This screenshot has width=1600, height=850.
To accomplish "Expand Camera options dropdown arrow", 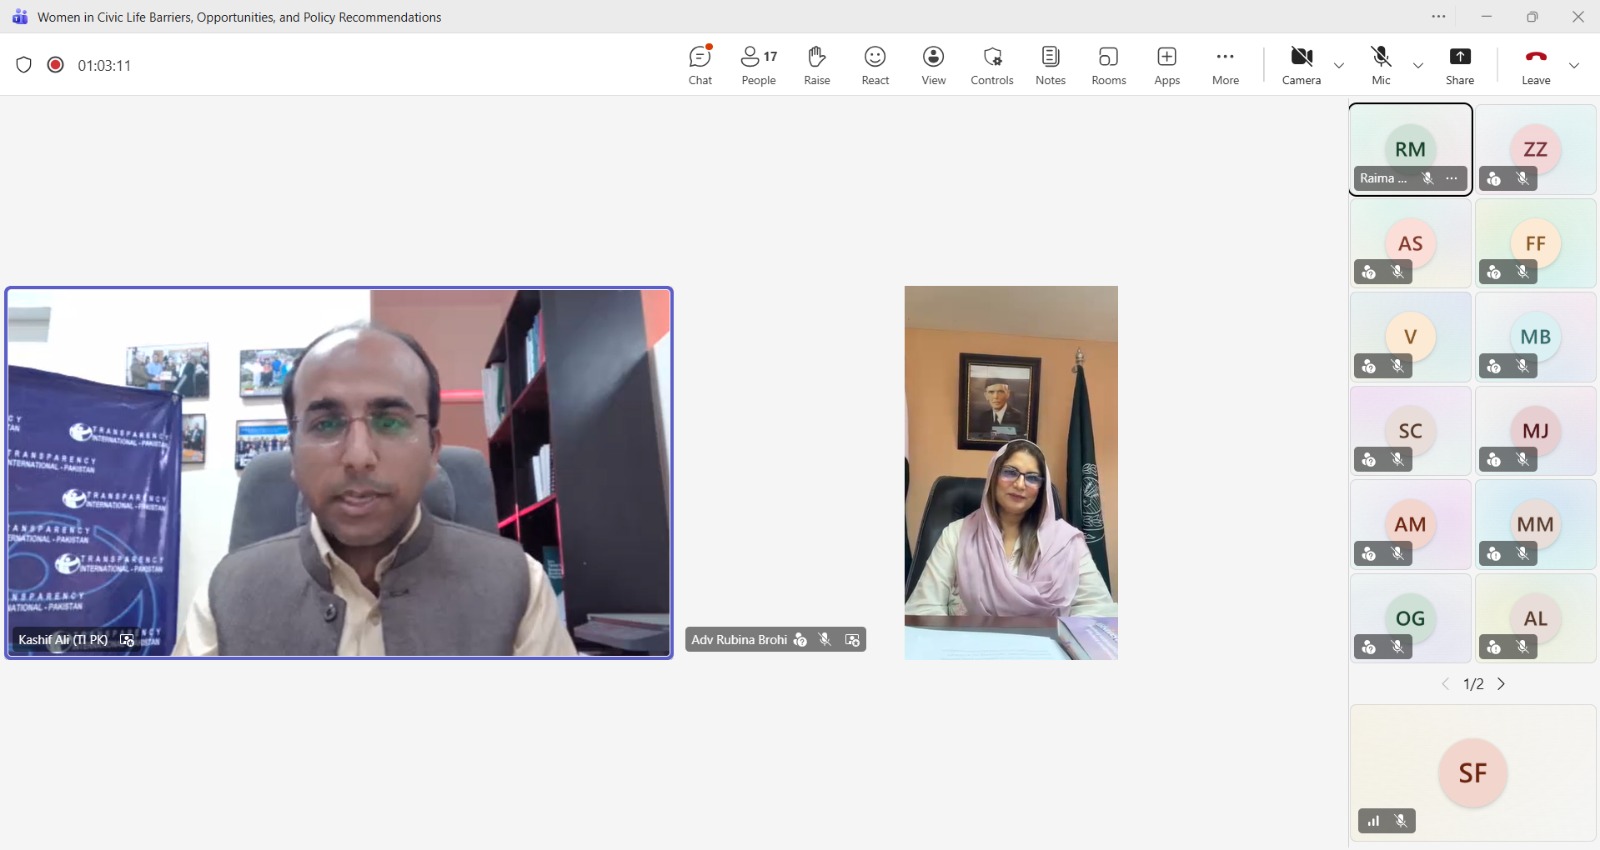I will [x=1339, y=66].
